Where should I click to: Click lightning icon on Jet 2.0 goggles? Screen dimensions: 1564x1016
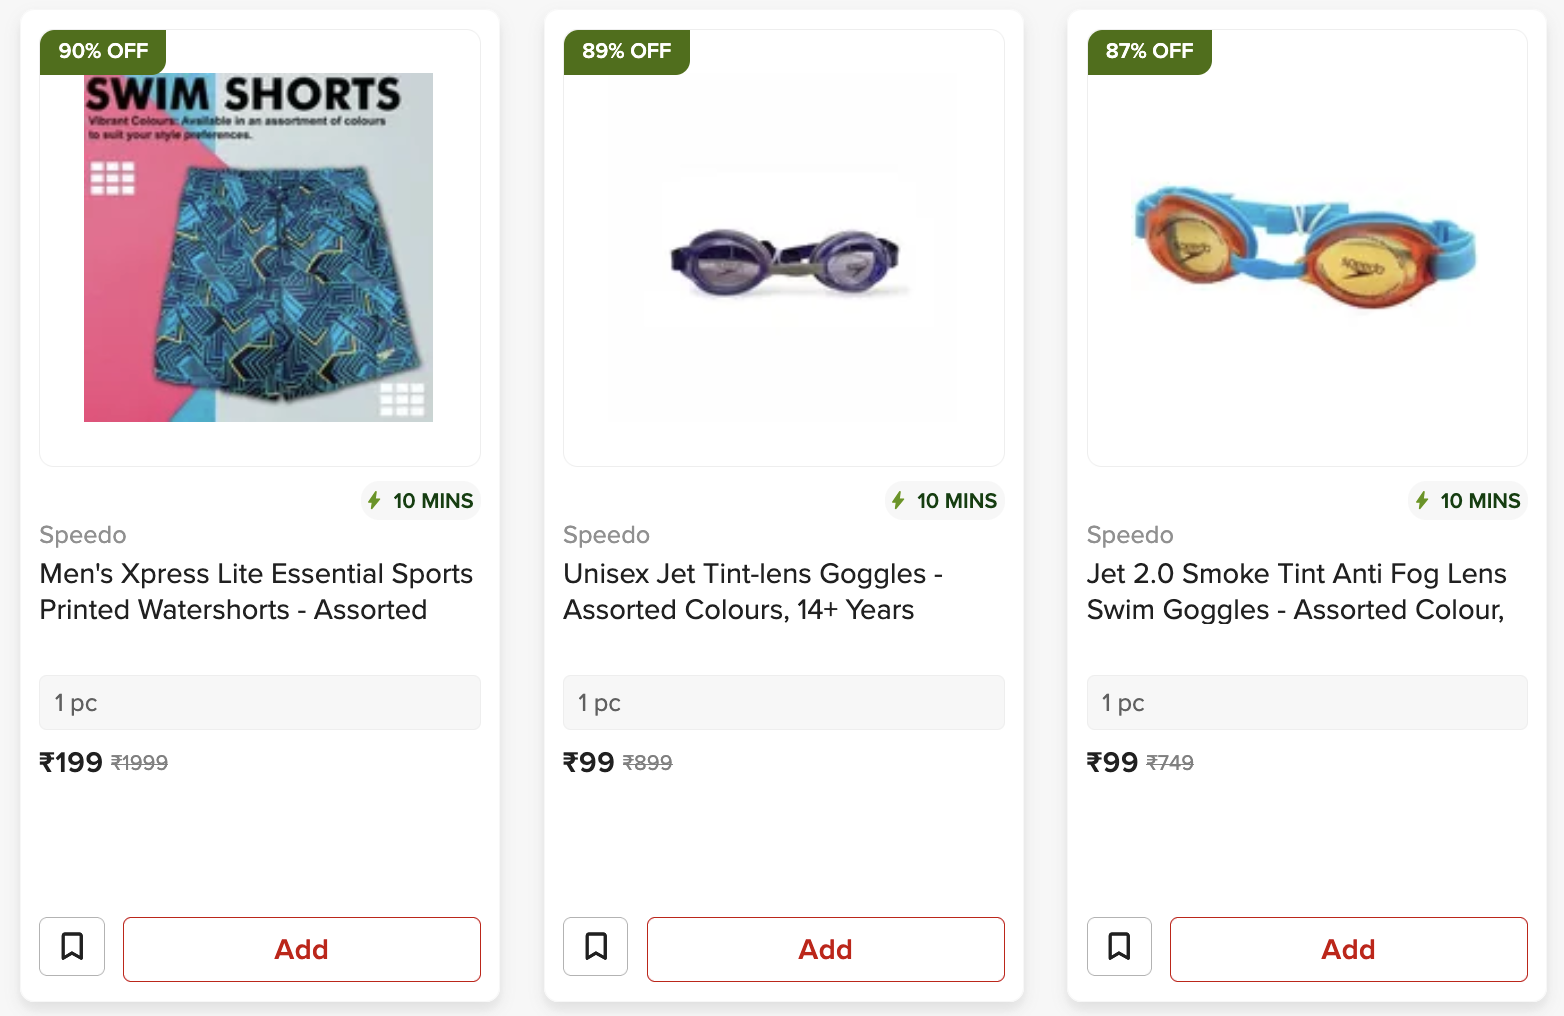(1422, 500)
